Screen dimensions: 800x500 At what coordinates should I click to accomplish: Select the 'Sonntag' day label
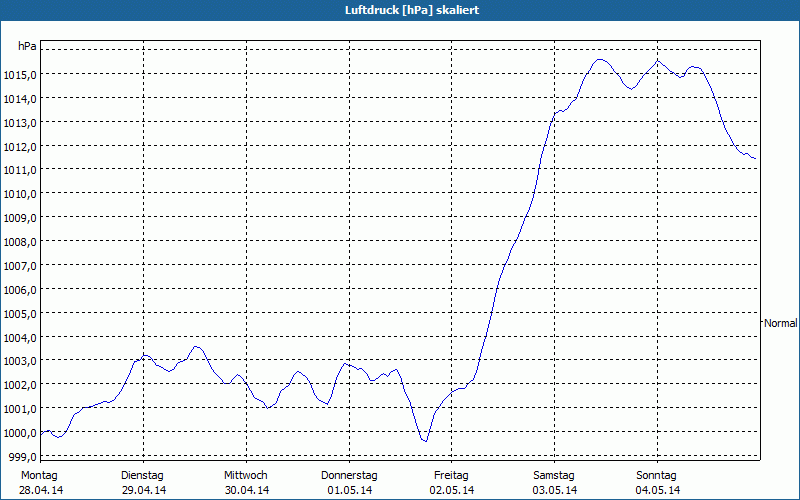click(657, 476)
